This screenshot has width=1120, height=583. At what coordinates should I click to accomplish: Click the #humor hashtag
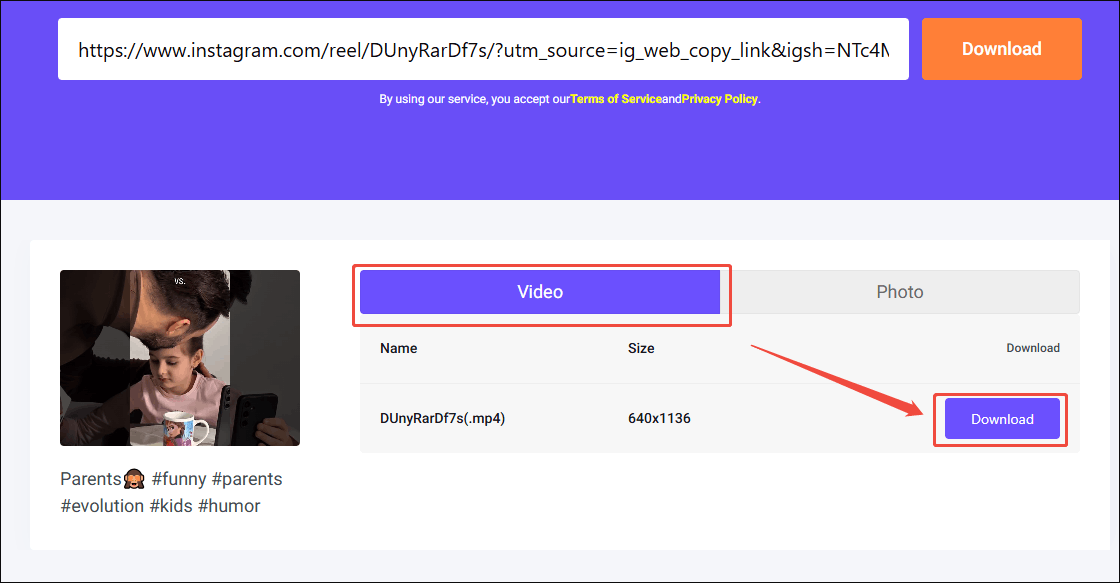[x=230, y=506]
